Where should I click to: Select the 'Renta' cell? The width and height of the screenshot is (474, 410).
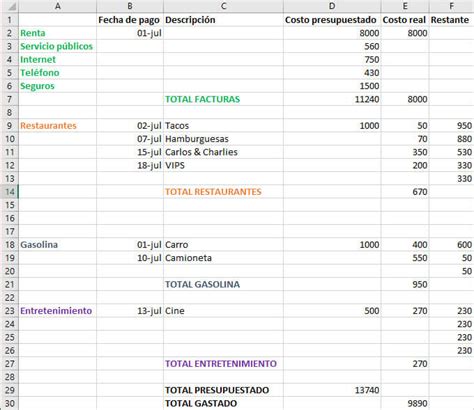tap(57, 33)
